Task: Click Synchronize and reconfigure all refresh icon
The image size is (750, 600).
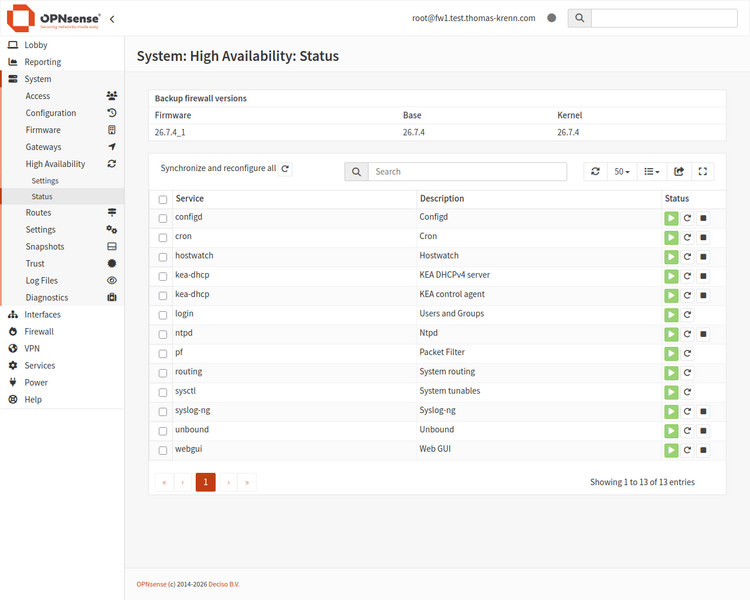Action: tap(285, 168)
